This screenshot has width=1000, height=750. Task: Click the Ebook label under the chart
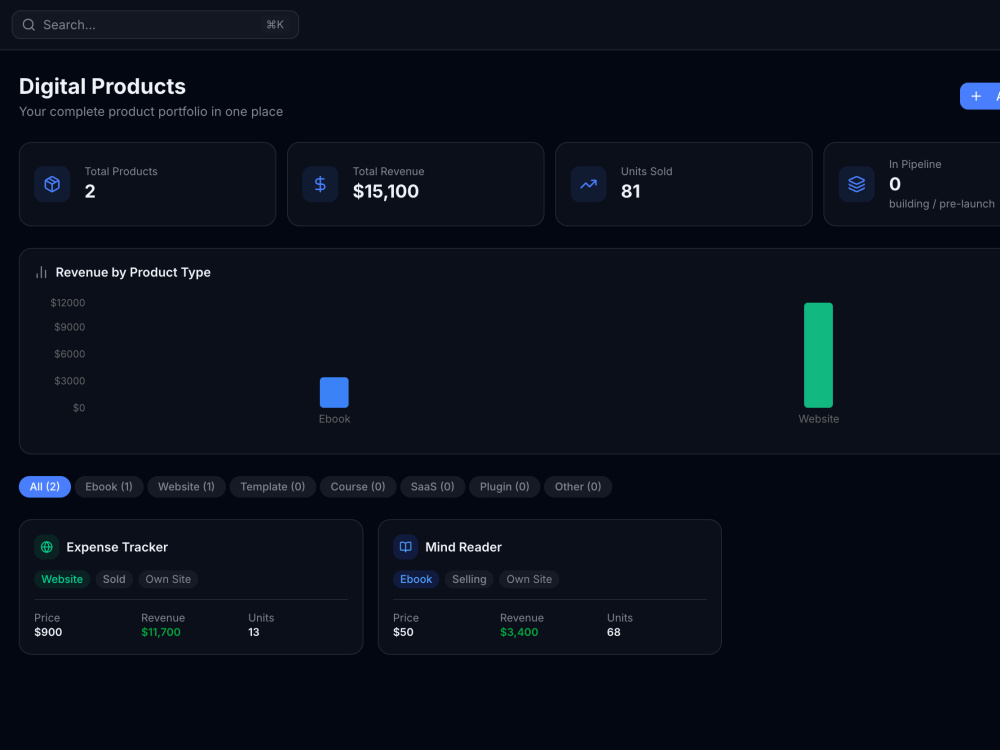(334, 419)
